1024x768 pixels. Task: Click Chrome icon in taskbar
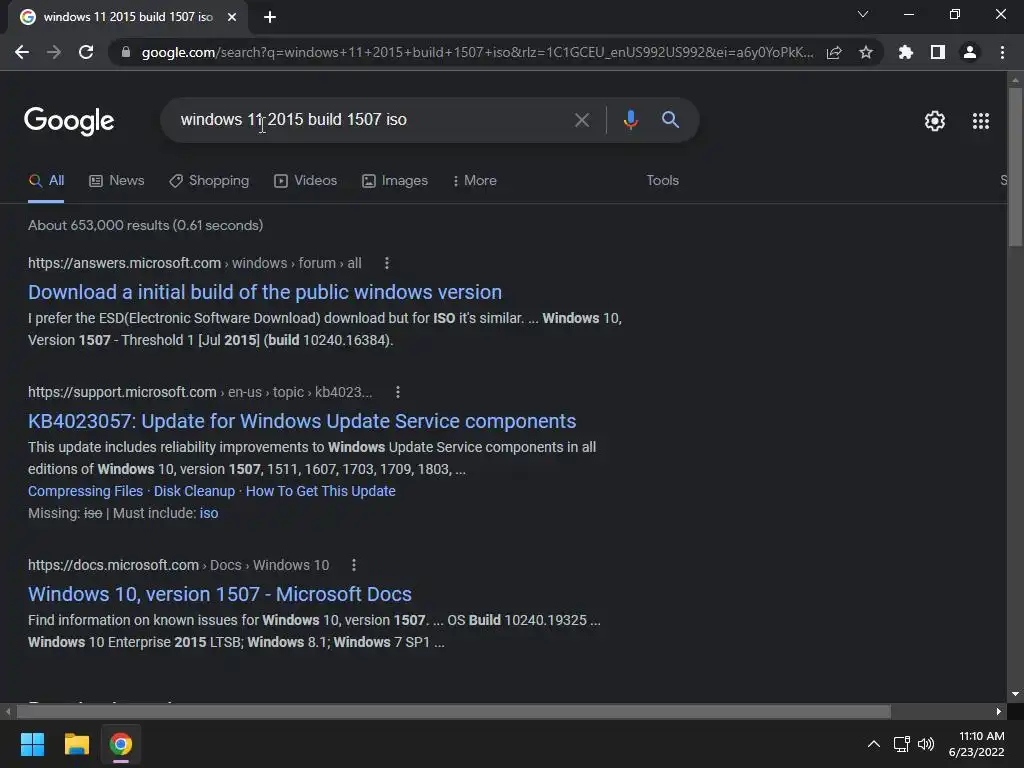(121, 744)
